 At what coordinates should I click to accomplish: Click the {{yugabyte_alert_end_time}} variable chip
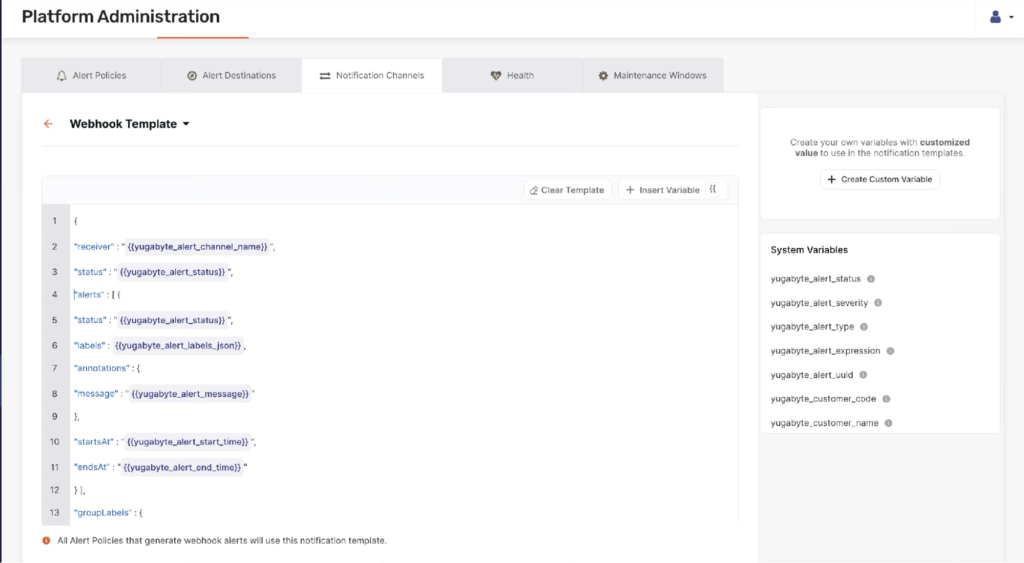click(182, 468)
